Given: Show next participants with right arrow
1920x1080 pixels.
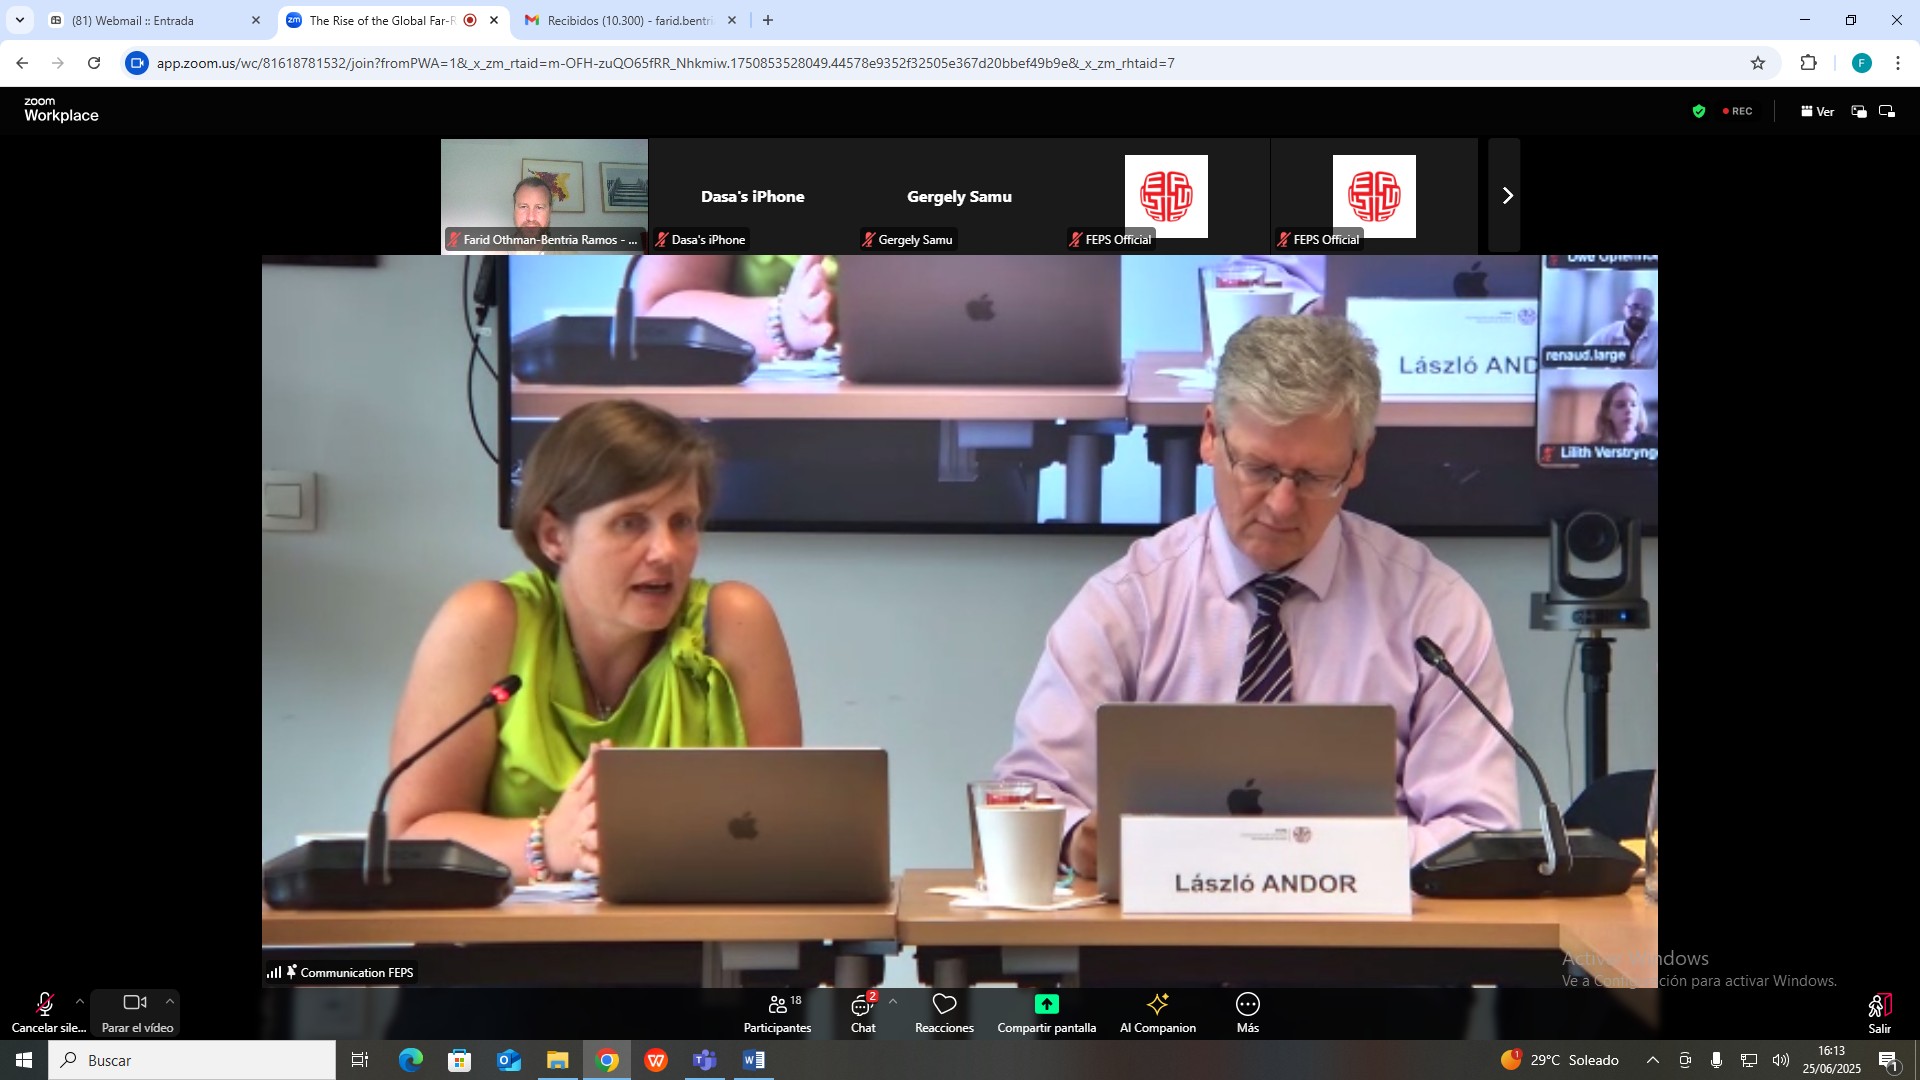Looking at the screenshot, I should tap(1506, 196).
